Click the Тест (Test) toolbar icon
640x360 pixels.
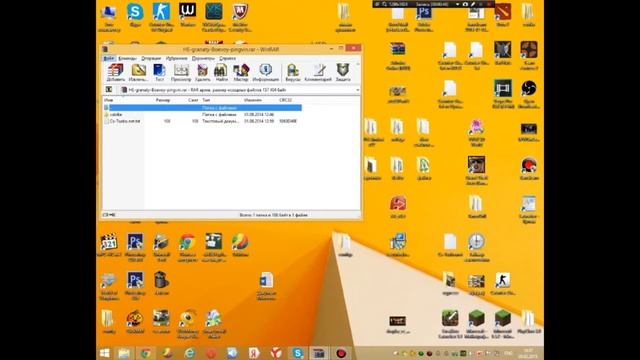coord(160,73)
